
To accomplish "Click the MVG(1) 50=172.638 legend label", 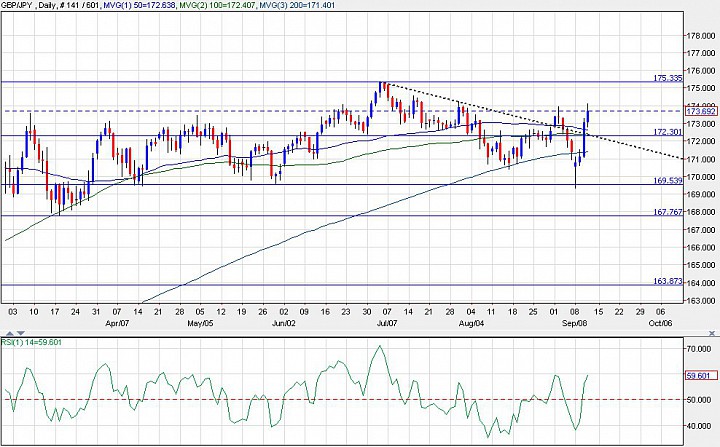I will coord(140,5).
